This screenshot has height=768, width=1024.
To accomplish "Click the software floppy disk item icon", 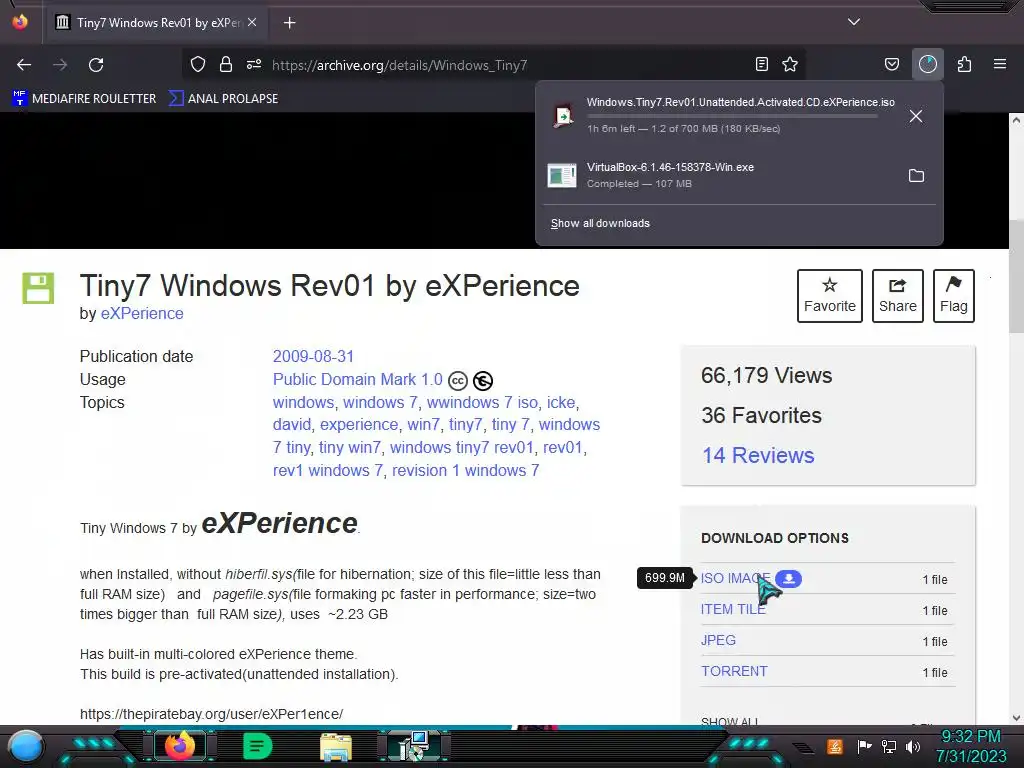I will pos(38,288).
